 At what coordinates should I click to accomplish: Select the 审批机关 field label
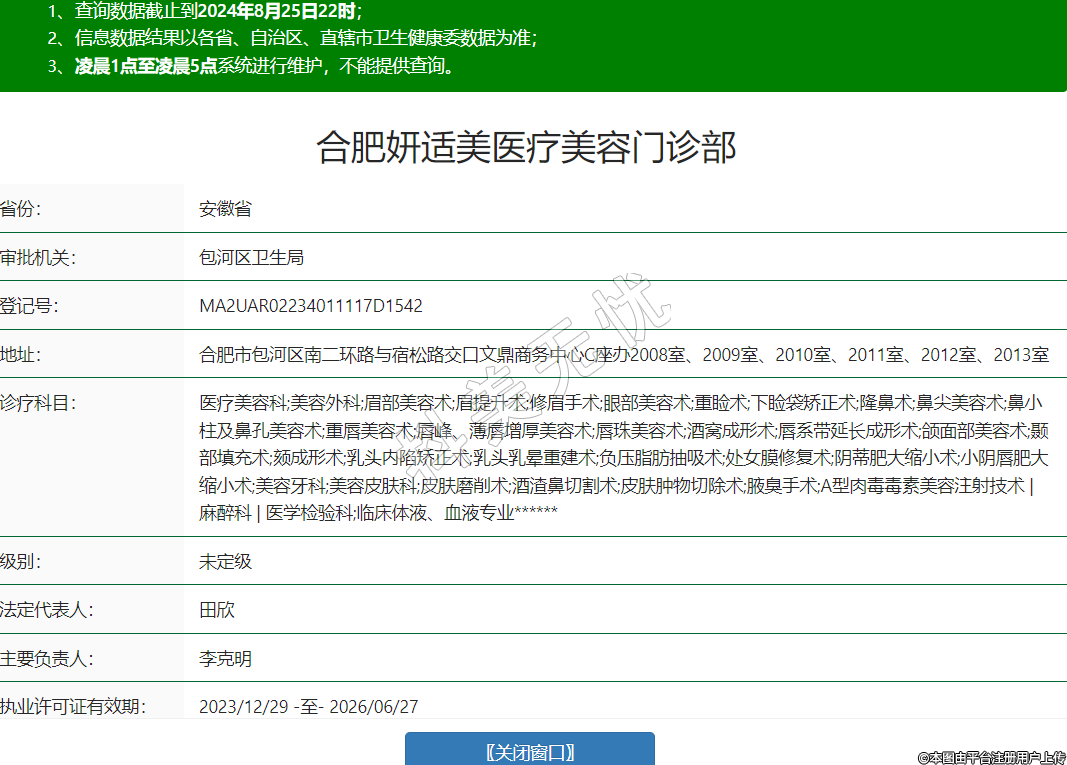(x=38, y=257)
